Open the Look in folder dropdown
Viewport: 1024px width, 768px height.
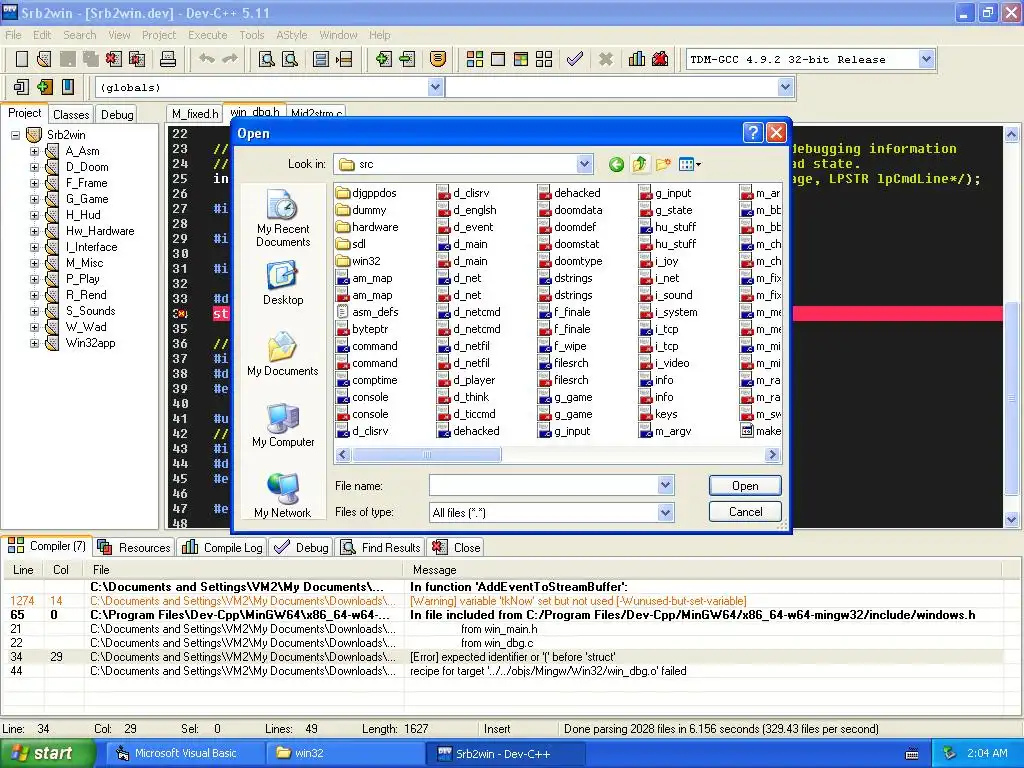click(x=584, y=165)
